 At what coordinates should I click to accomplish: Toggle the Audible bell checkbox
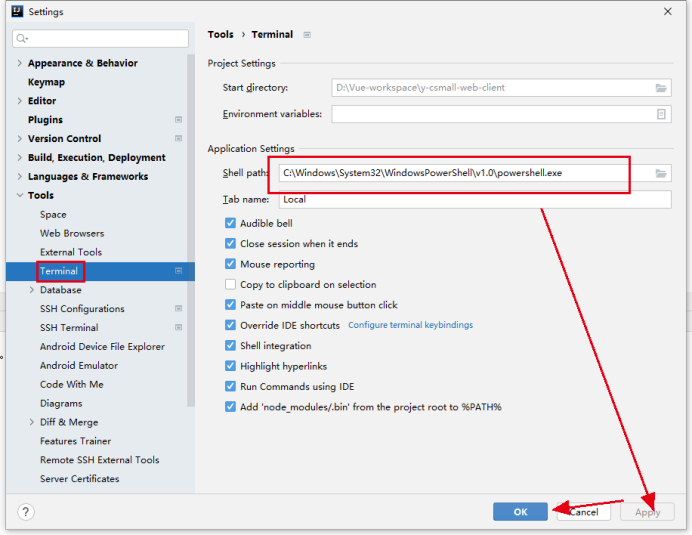pyautogui.click(x=230, y=223)
